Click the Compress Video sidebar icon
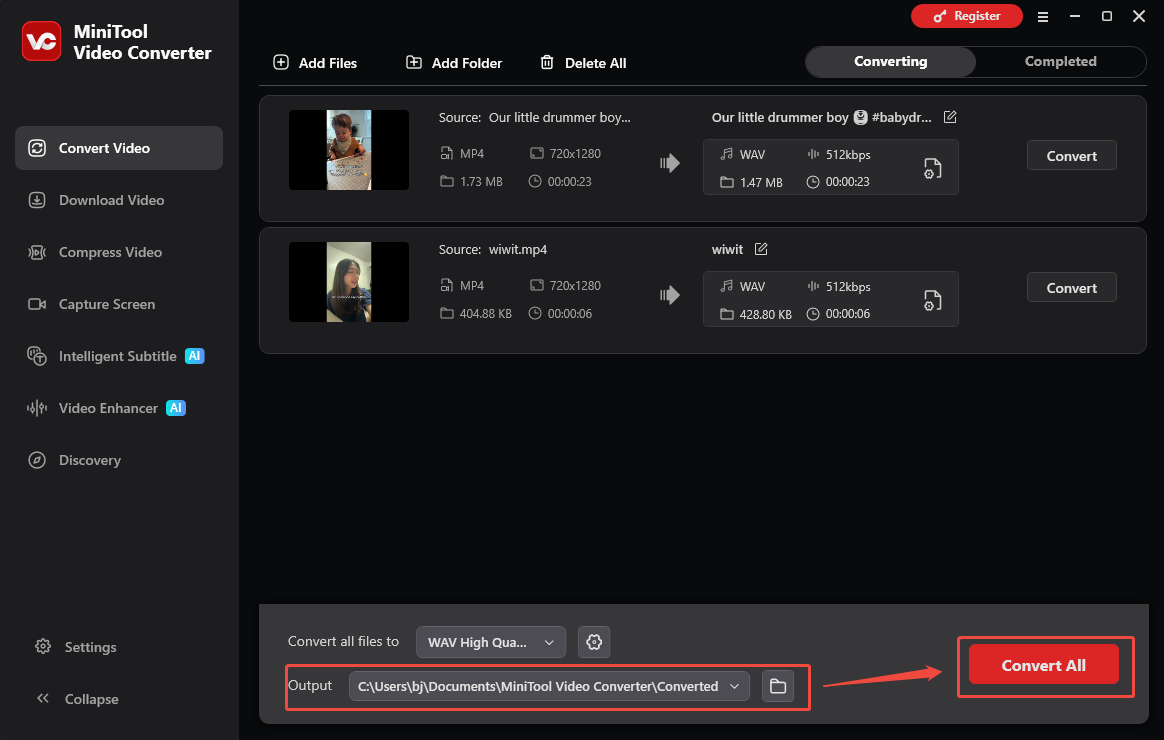 (37, 252)
